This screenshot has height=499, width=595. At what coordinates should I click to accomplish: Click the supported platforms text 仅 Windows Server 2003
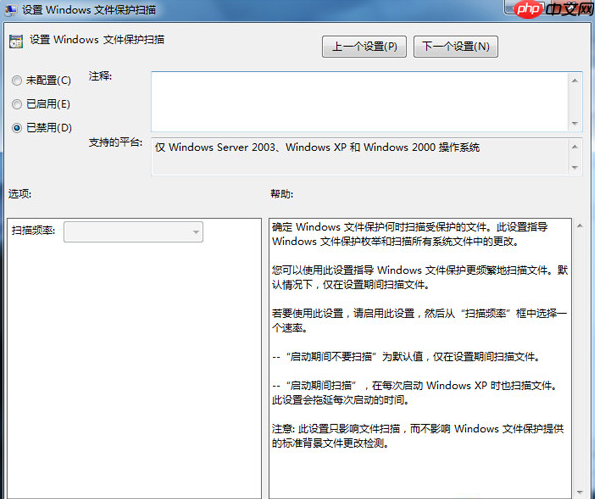317,147
